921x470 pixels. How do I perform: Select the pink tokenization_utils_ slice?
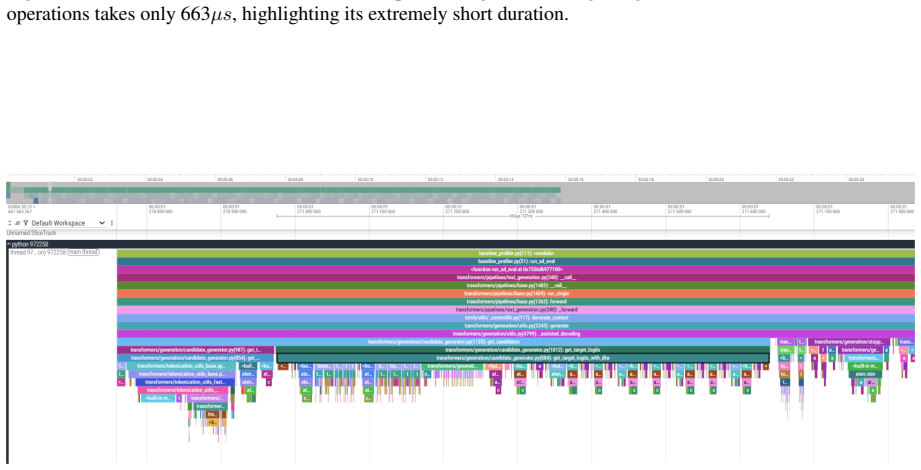tap(183, 390)
